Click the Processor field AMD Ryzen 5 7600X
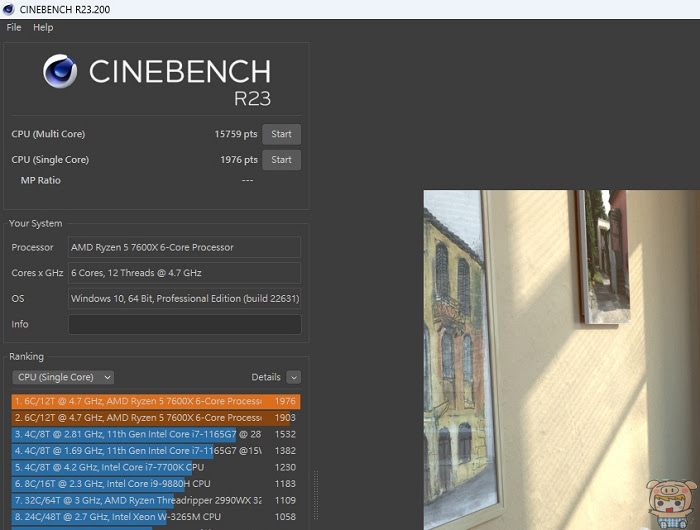Screen dimensions: 700x530 click(184, 247)
